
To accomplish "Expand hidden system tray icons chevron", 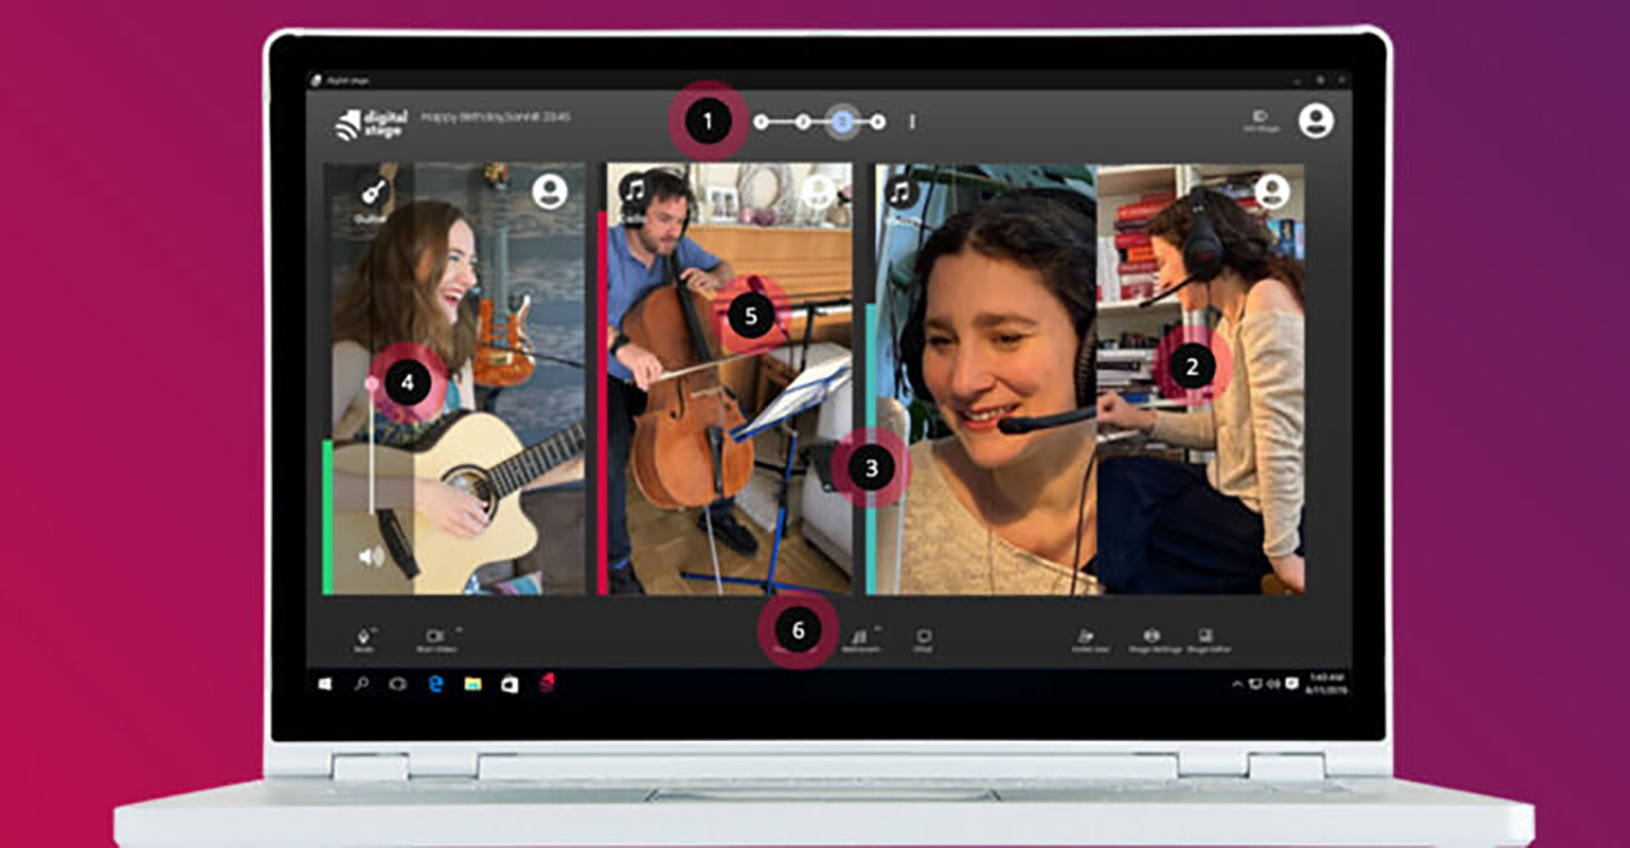I will tap(1237, 684).
